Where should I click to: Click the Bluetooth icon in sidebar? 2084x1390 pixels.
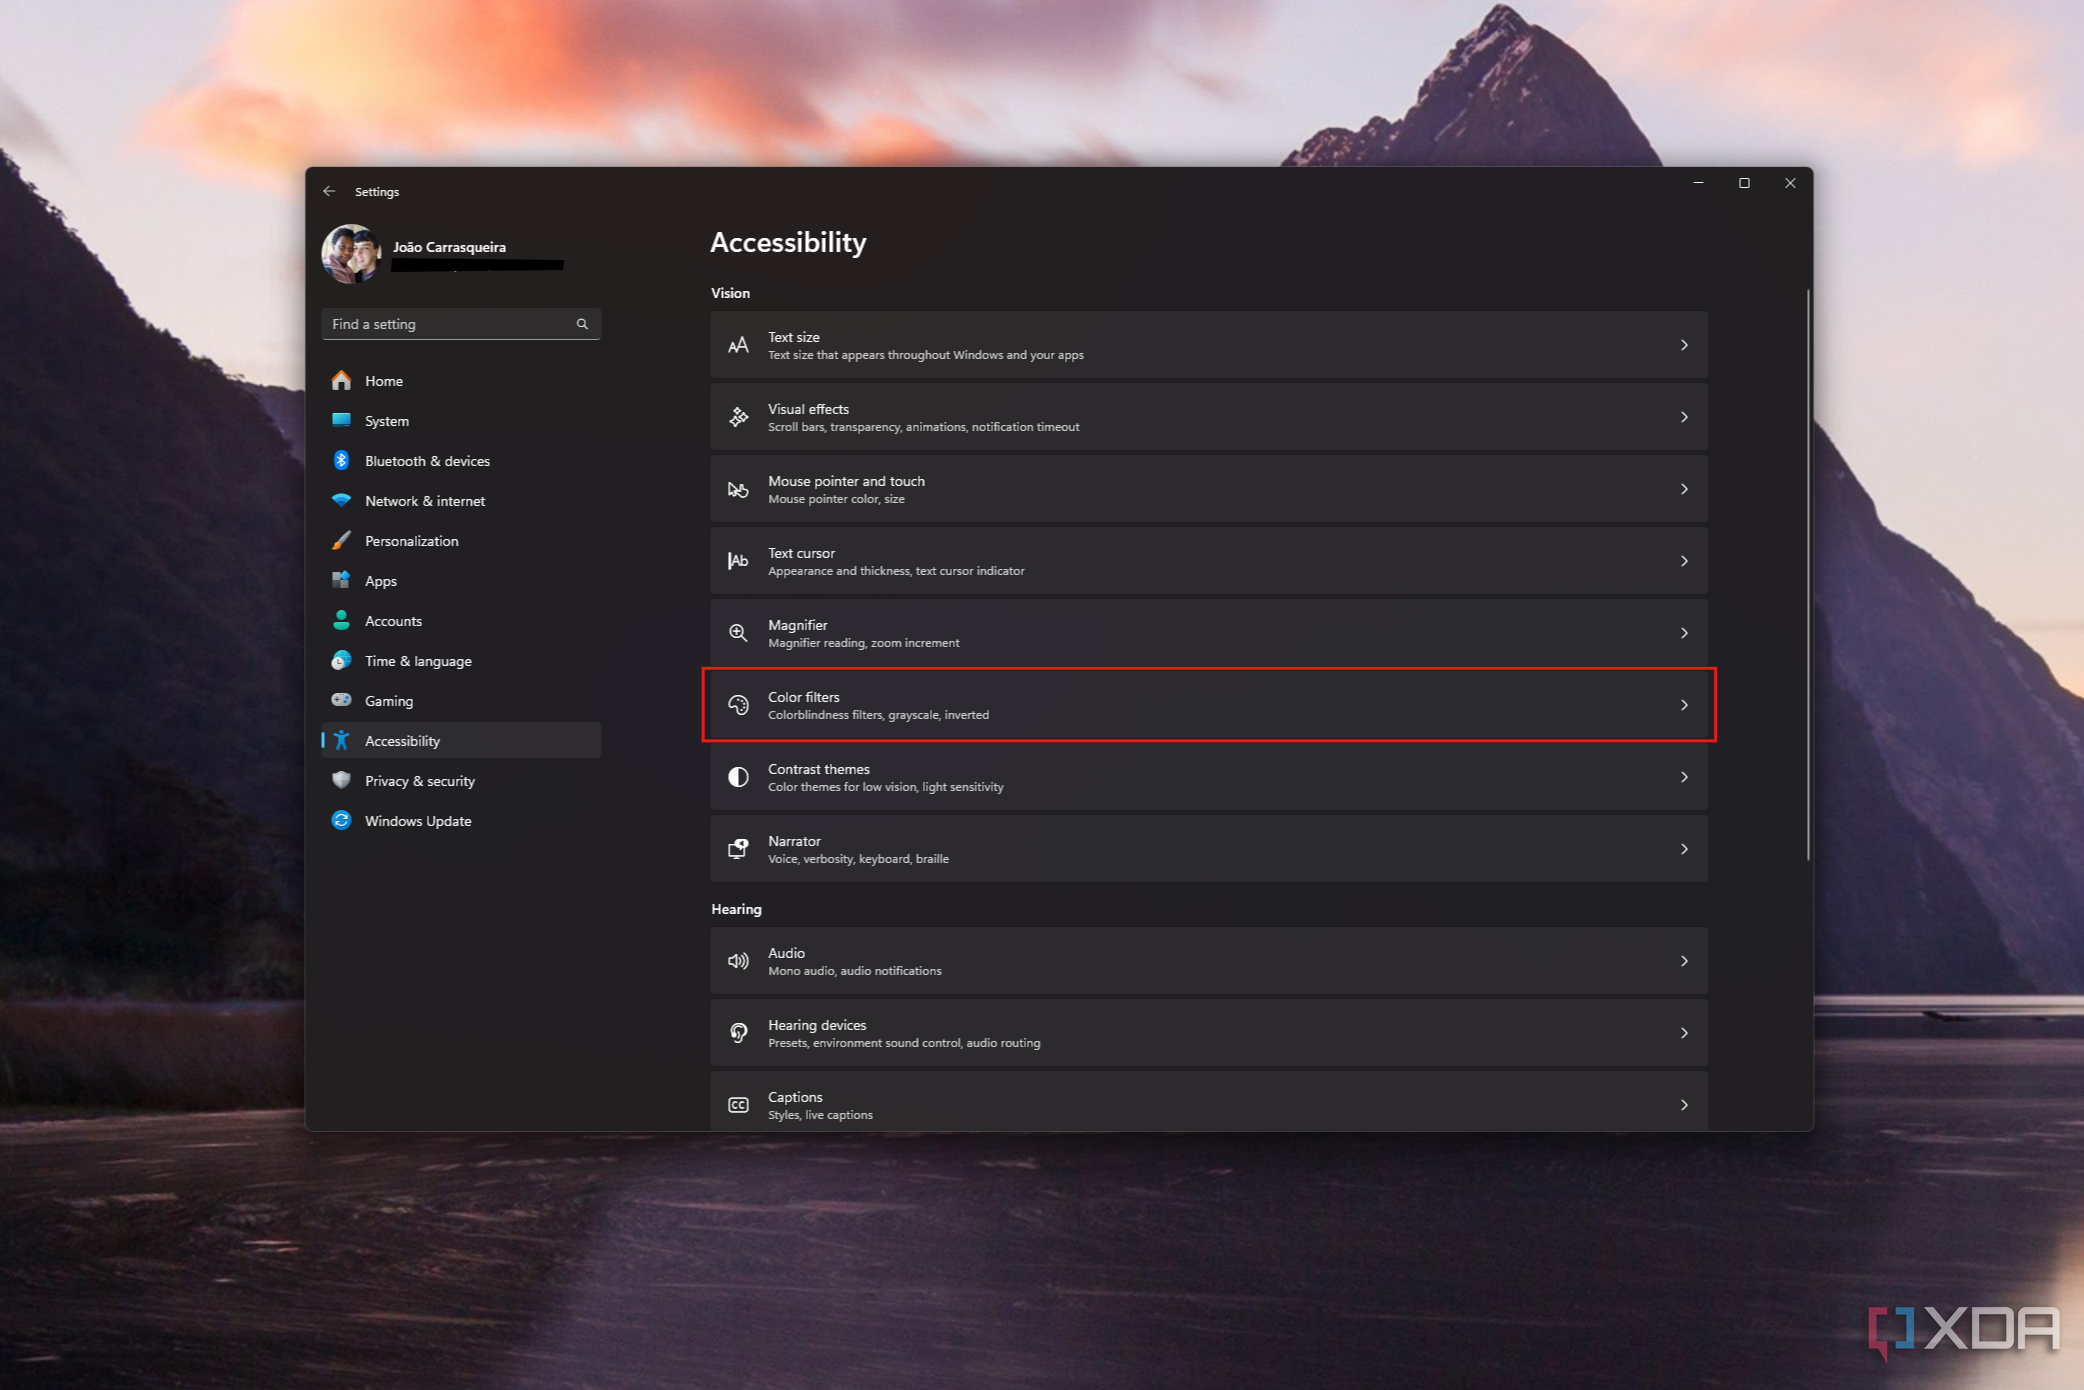coord(341,461)
